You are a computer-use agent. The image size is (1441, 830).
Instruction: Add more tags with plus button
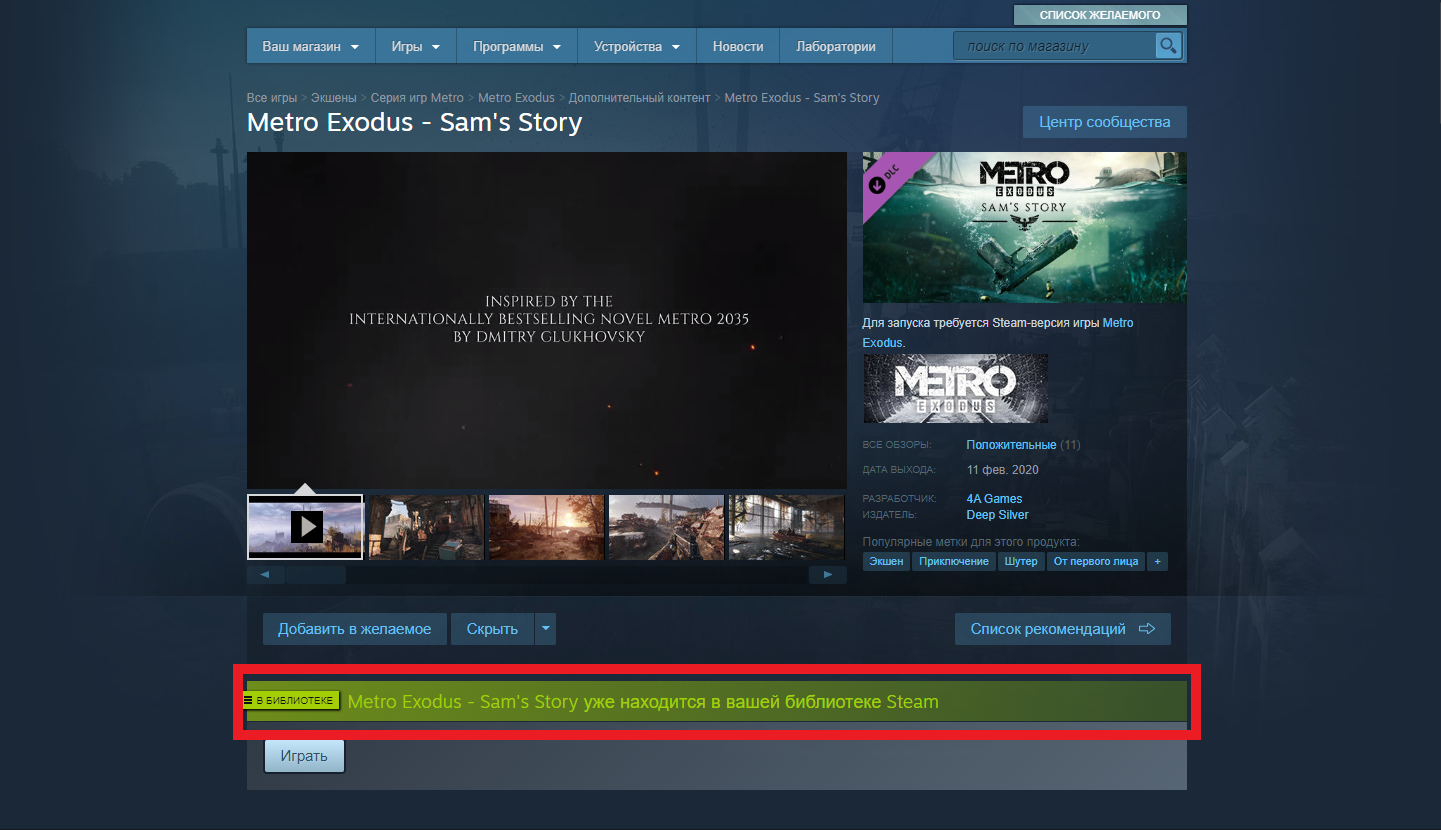[x=1157, y=561]
